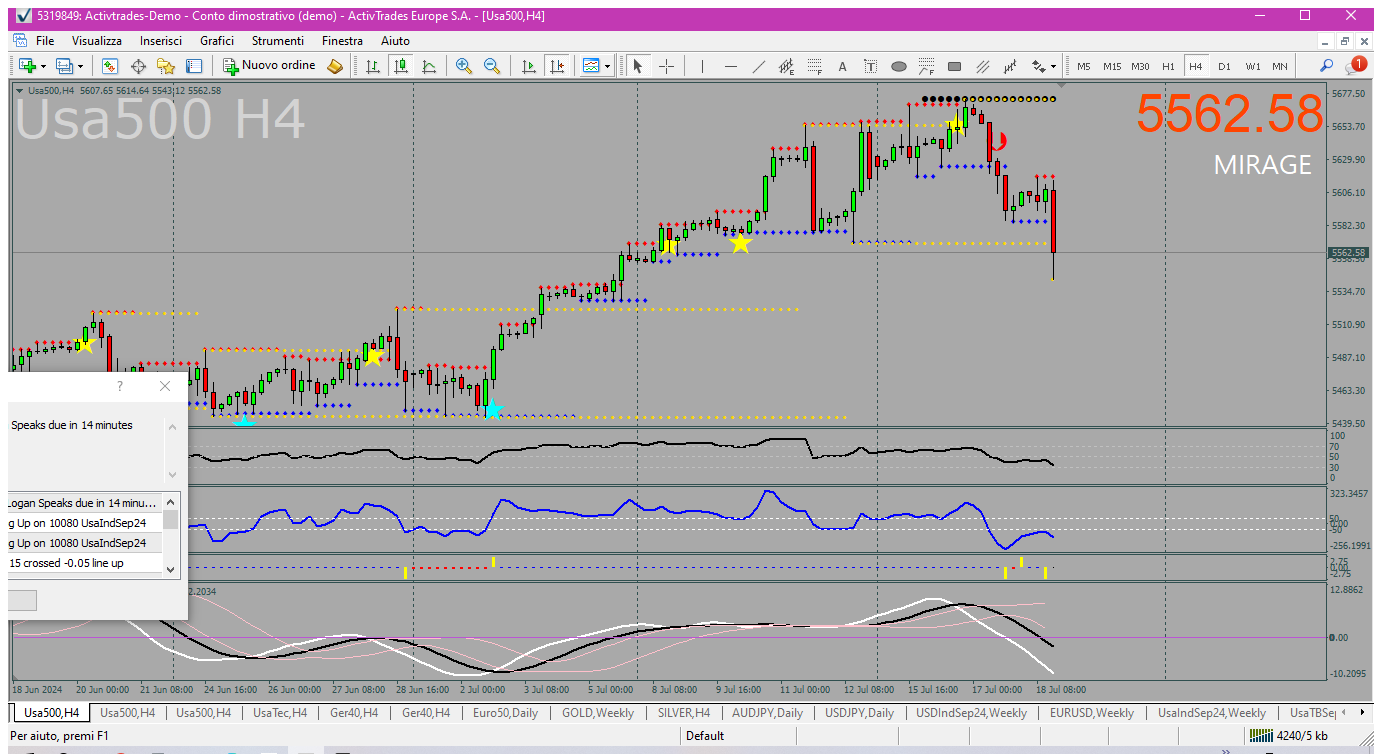1382x754 pixels.
Task: Select the Andrews pitchfork tool
Action: coord(1010,66)
